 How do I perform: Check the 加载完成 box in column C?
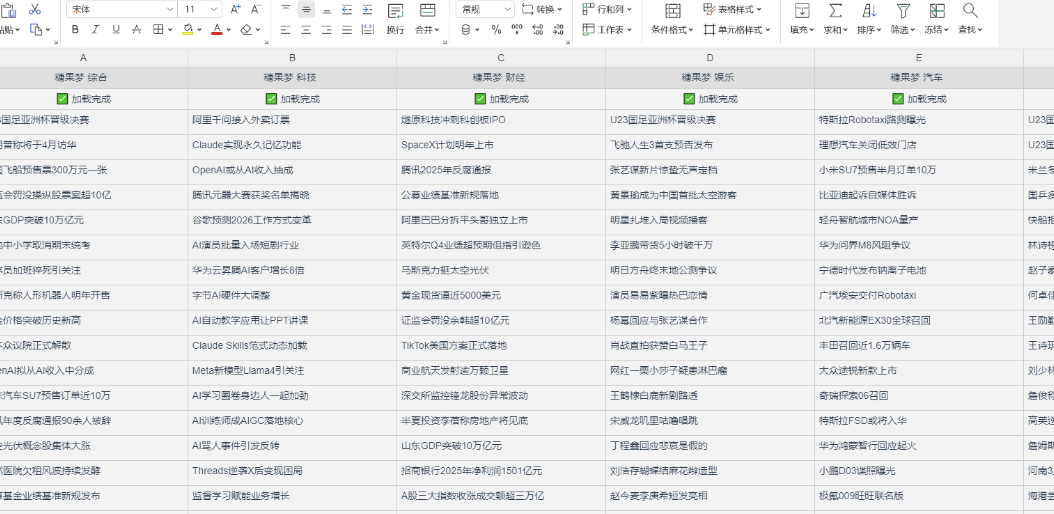[x=480, y=99]
